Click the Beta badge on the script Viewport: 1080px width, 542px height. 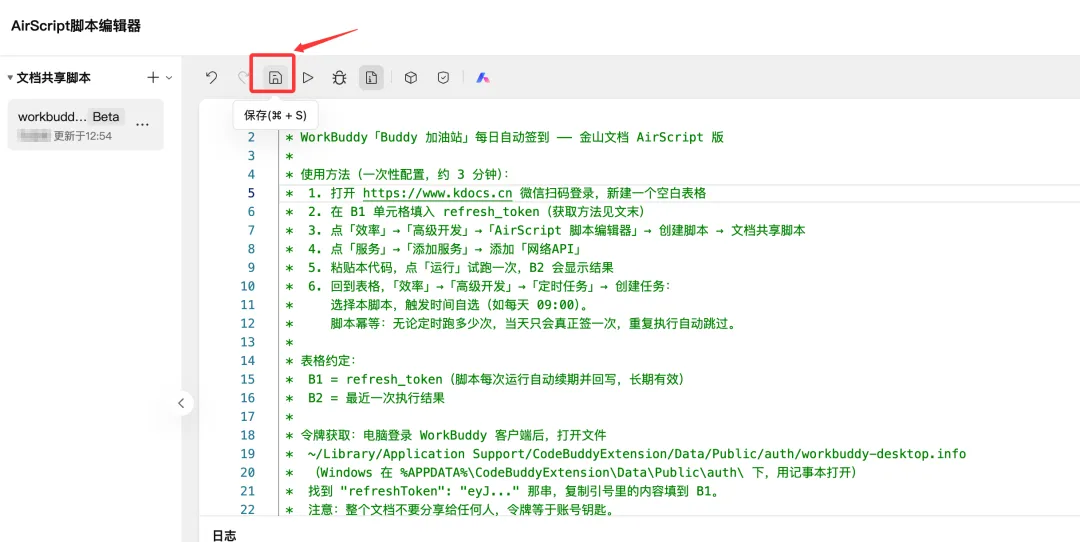tap(106, 116)
